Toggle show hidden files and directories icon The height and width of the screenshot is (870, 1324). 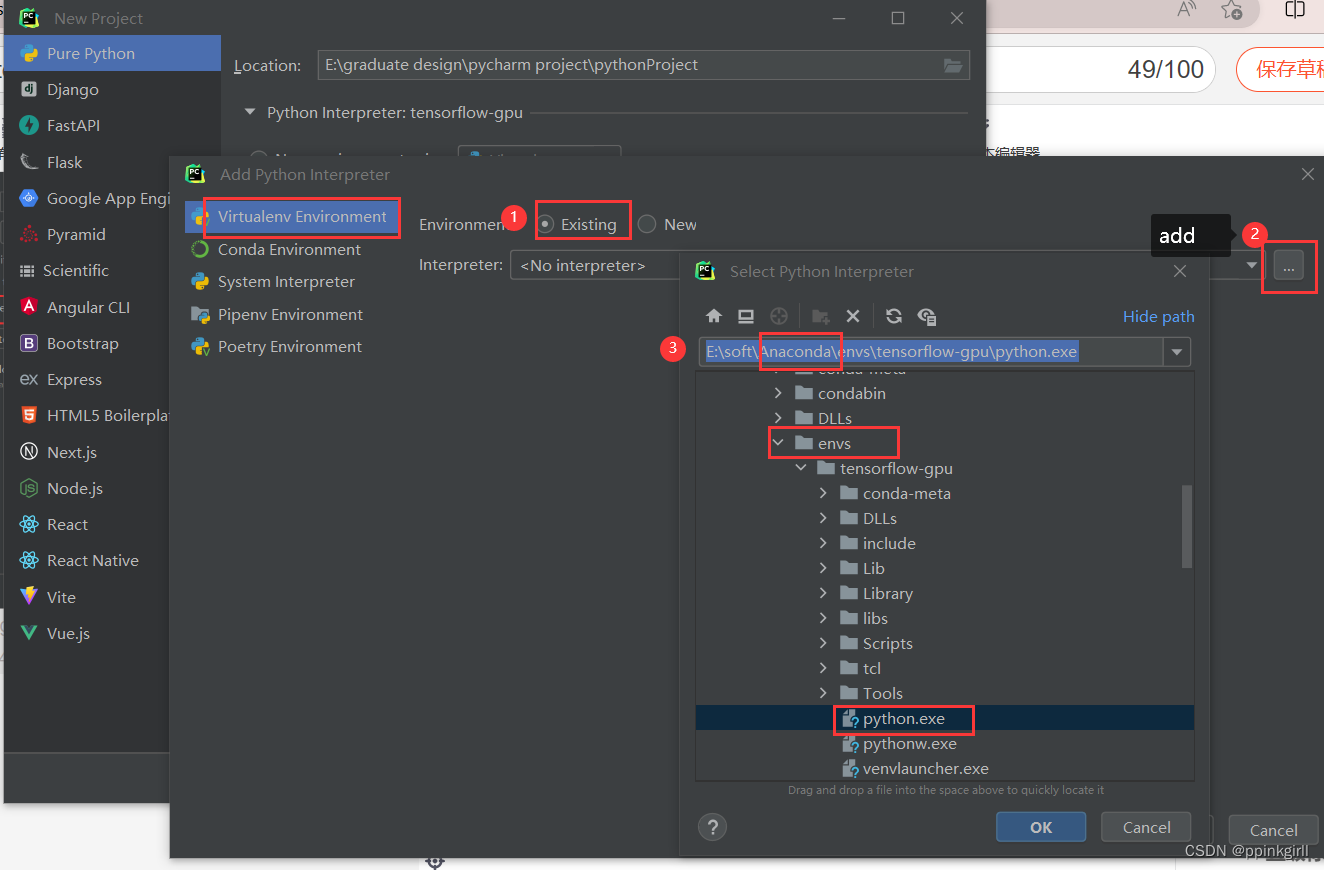(x=927, y=316)
